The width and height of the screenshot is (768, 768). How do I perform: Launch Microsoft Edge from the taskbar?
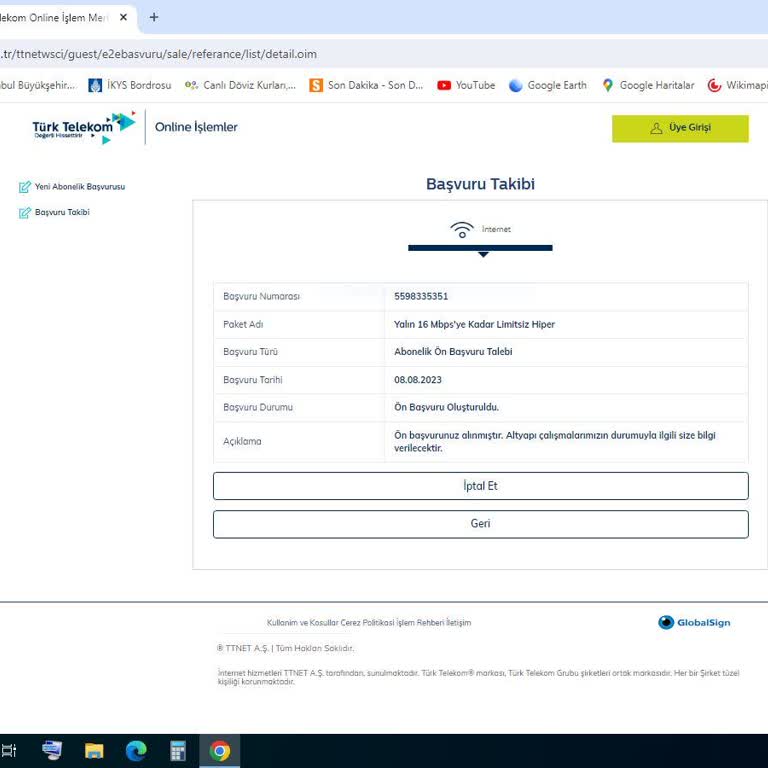click(x=136, y=750)
